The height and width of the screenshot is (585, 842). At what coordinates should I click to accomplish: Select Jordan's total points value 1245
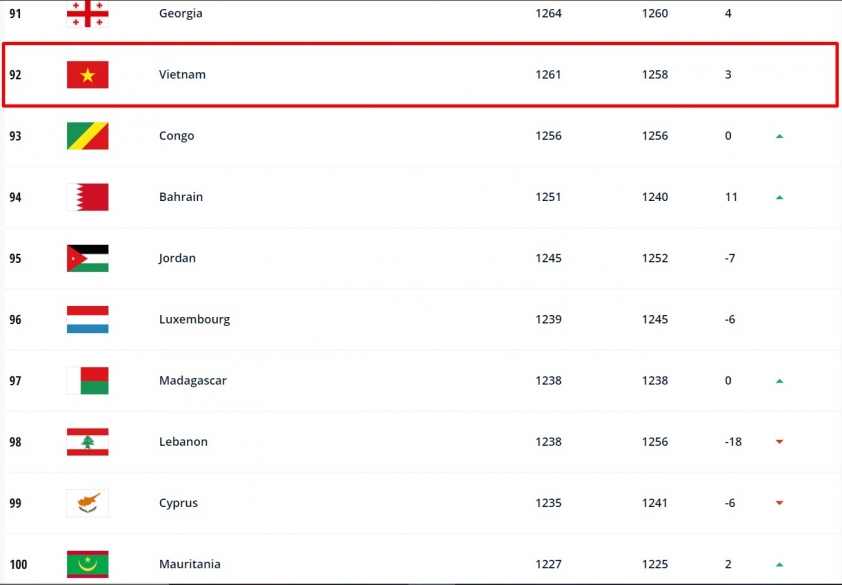pos(548,258)
